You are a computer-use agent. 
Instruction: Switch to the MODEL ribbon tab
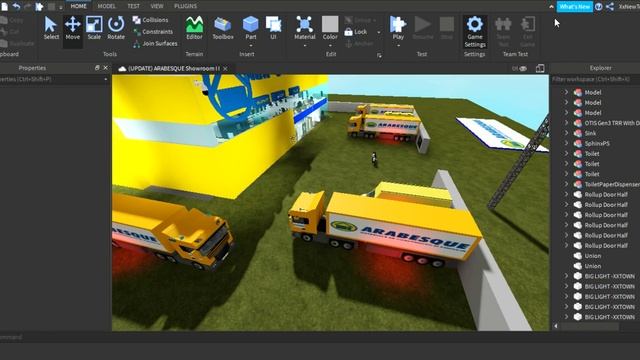107,6
